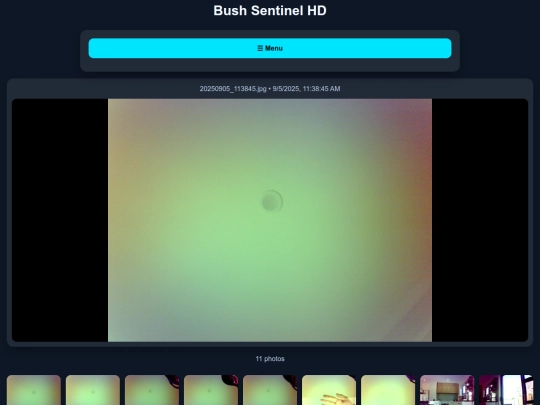Open the second plain green thumbnail
540x405 pixels.
[93, 390]
